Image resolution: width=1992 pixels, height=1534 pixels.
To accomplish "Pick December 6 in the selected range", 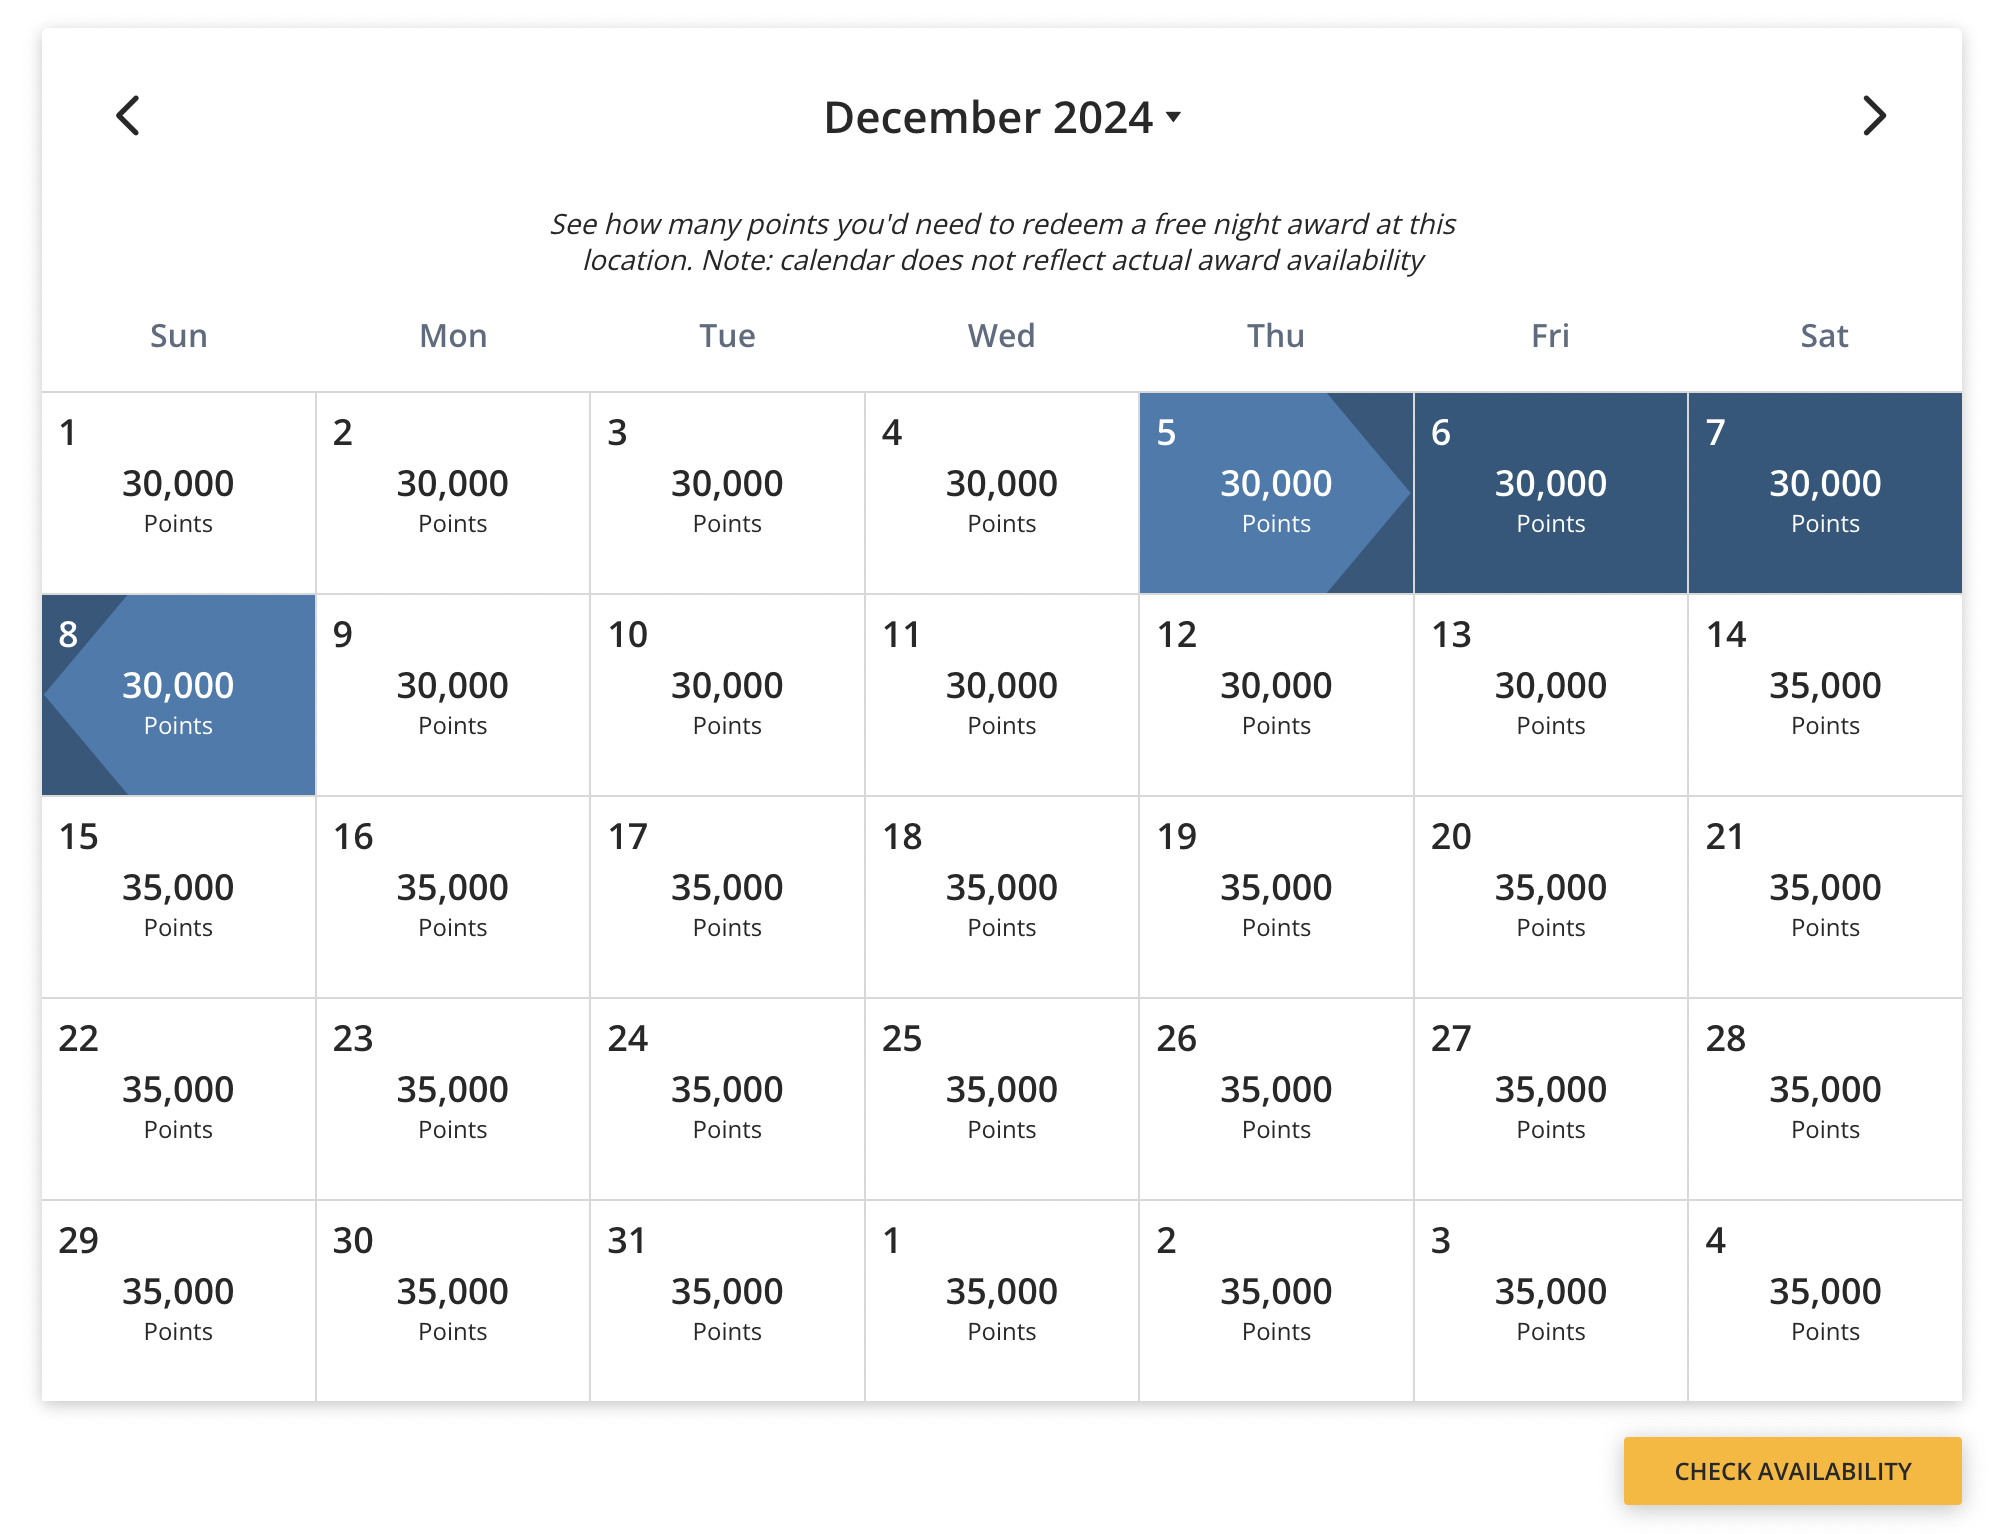I will tap(1550, 493).
